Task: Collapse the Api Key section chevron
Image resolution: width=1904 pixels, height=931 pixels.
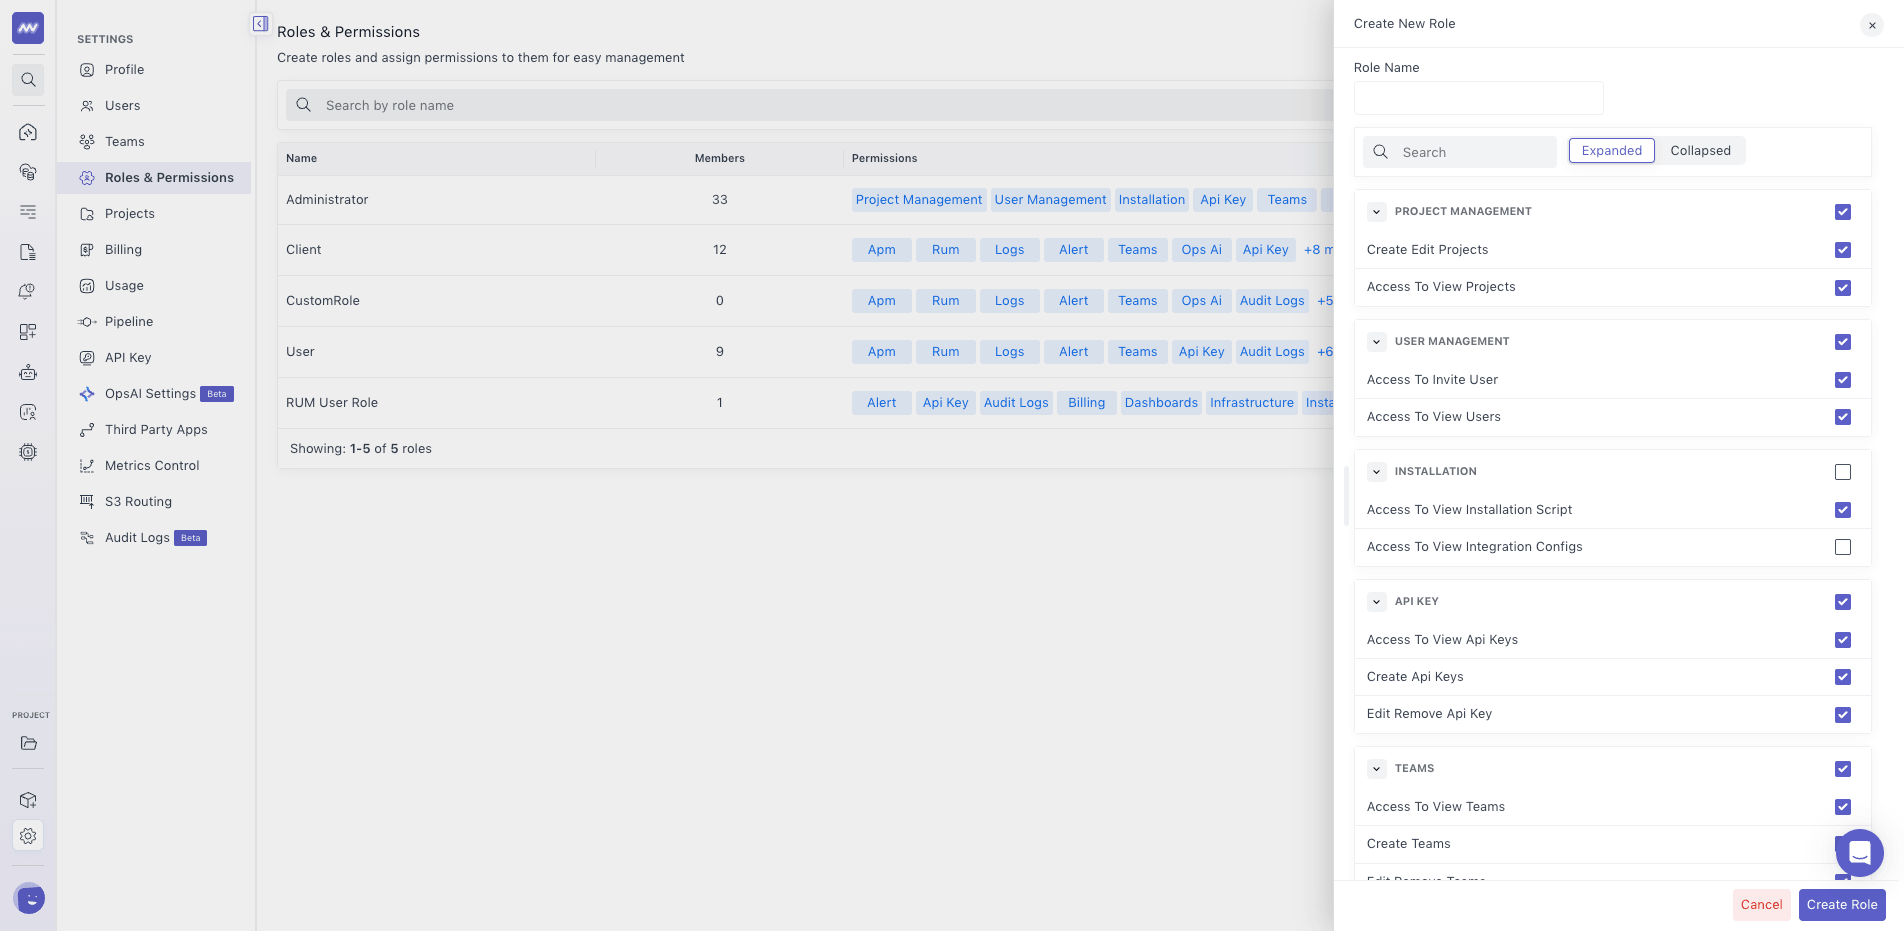Action: tap(1377, 602)
